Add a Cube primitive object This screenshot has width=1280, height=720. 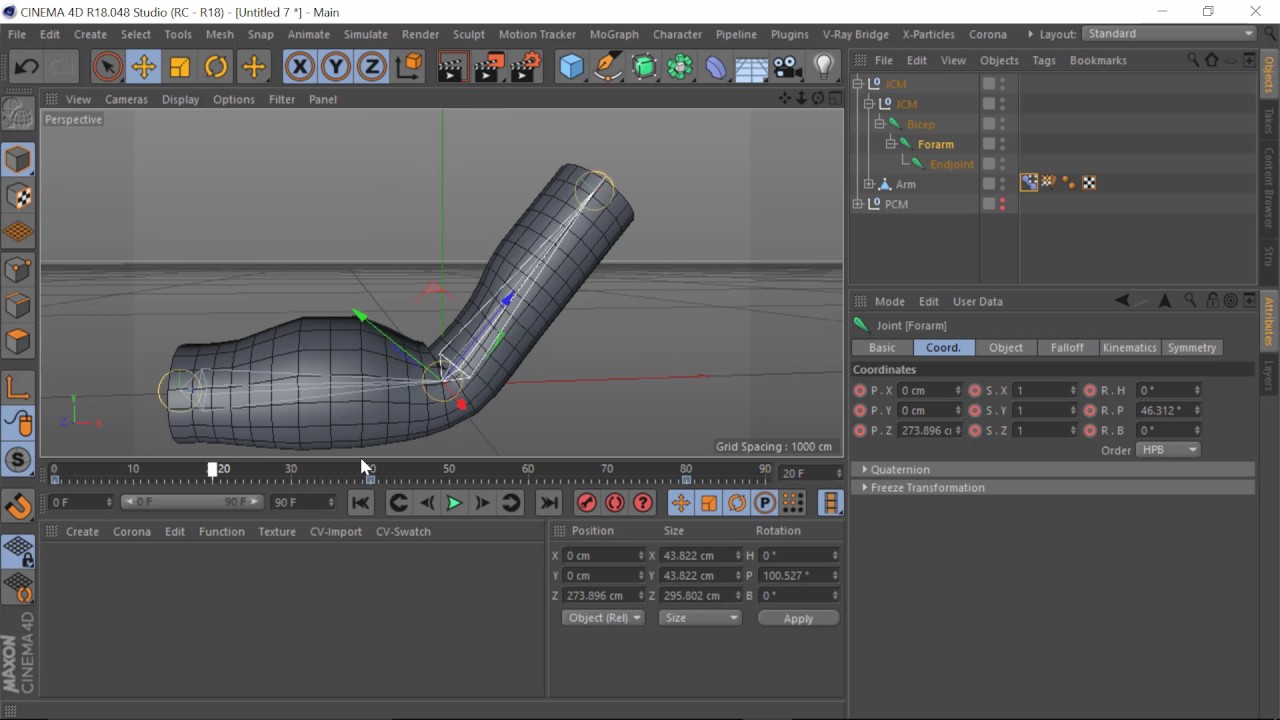571,67
